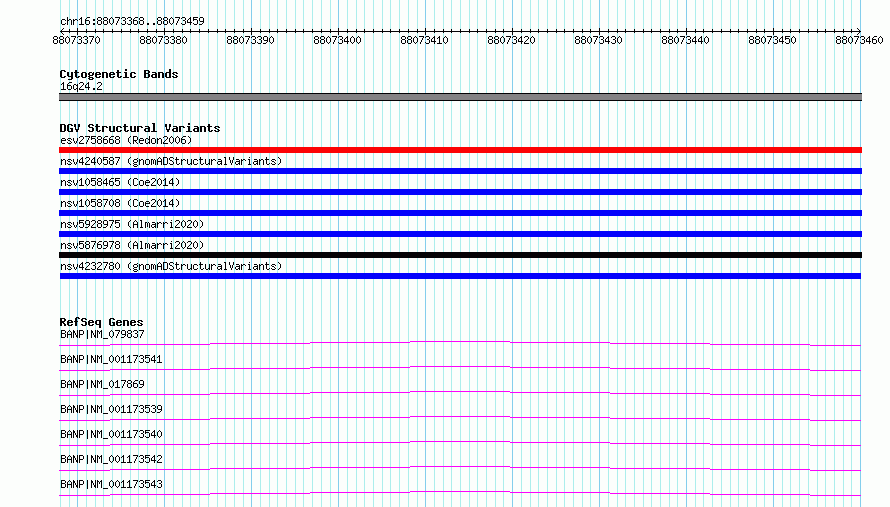The height and width of the screenshot is (507, 890).
Task: Open variant nsv4232780 (gnomADStructuralVariants) label
Action: click(171, 266)
